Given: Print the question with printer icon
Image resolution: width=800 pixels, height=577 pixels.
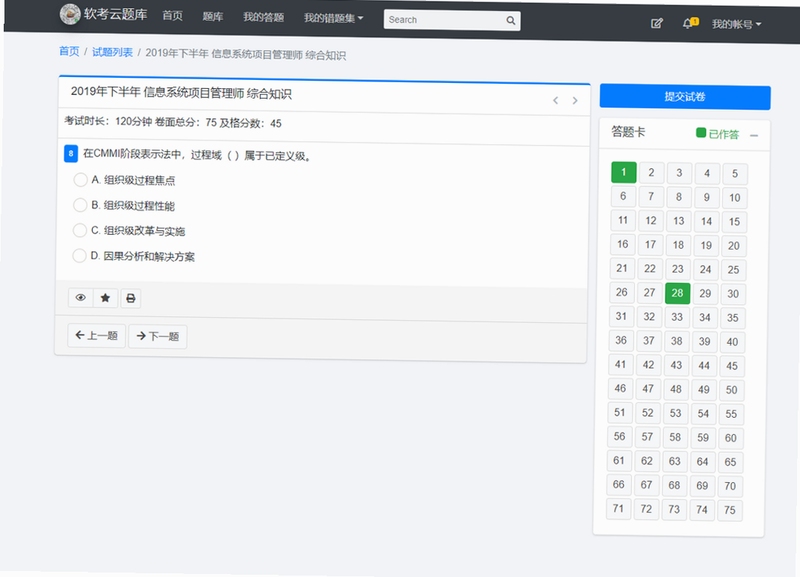Looking at the screenshot, I should (131, 298).
